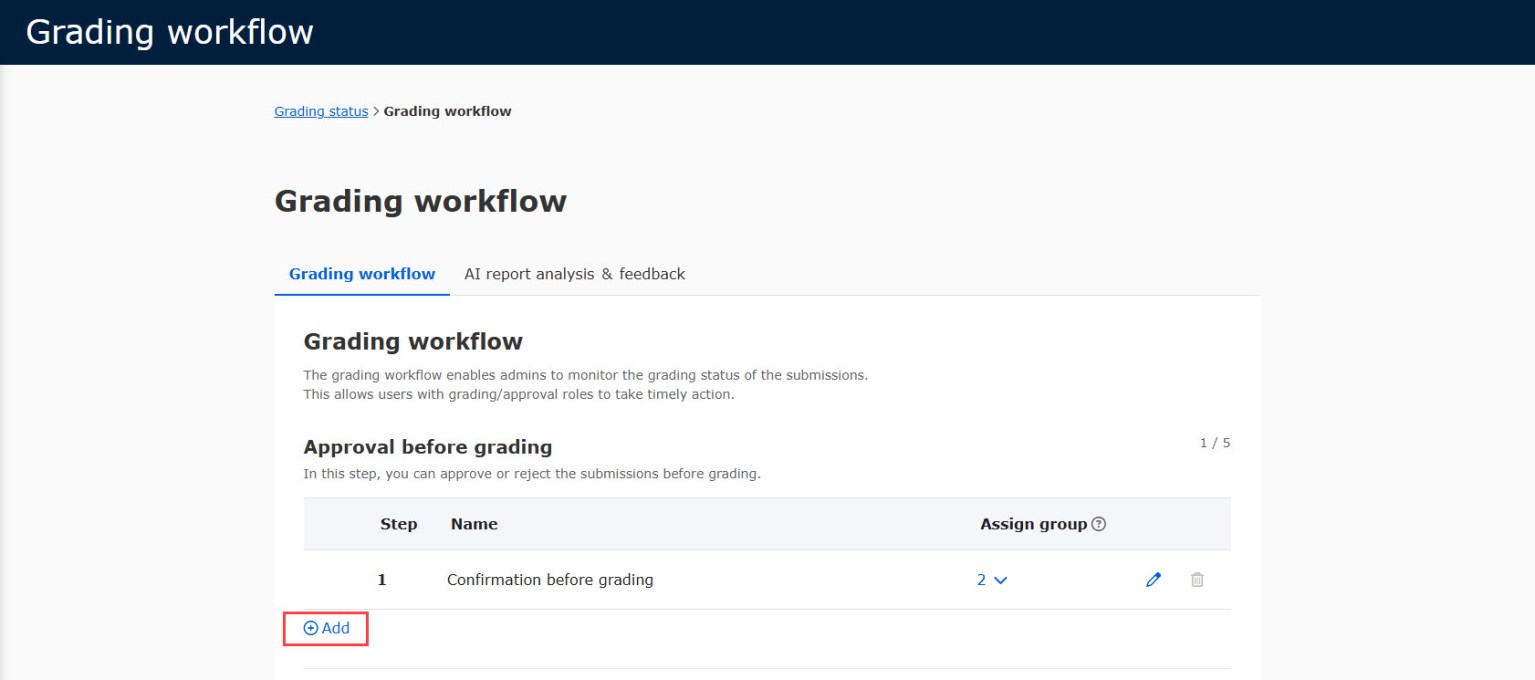Click the Name column header
Viewport: 1535px width, 680px height.
pos(474,524)
